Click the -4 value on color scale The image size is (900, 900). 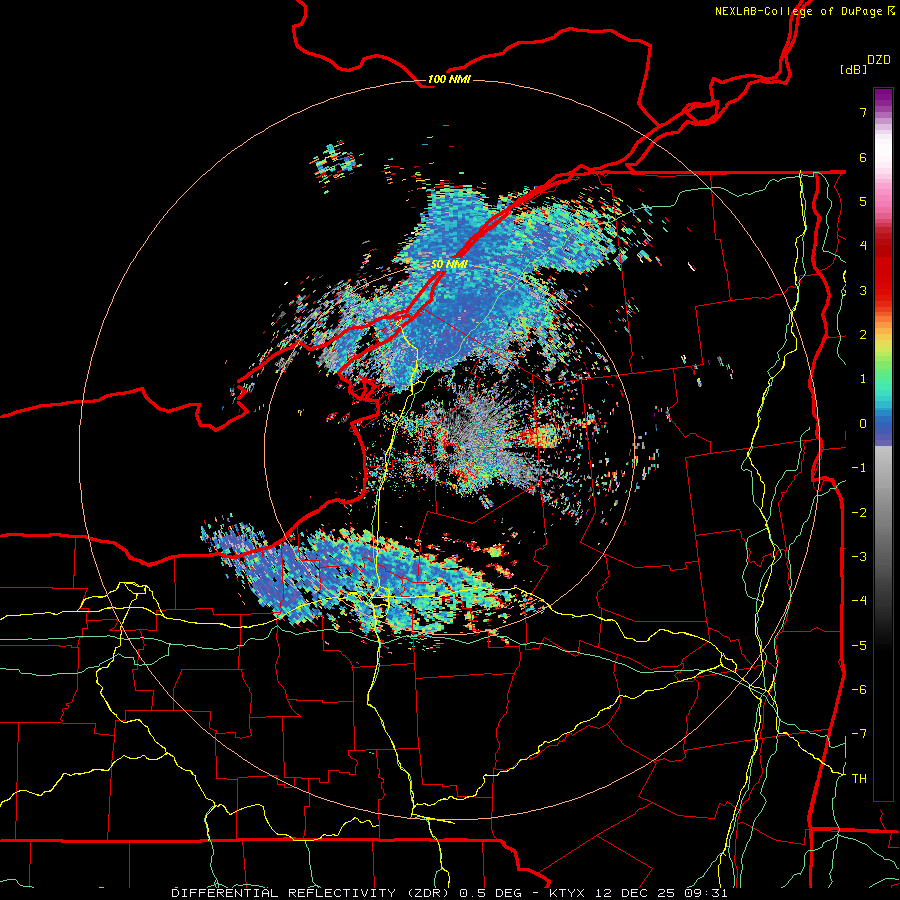point(859,601)
